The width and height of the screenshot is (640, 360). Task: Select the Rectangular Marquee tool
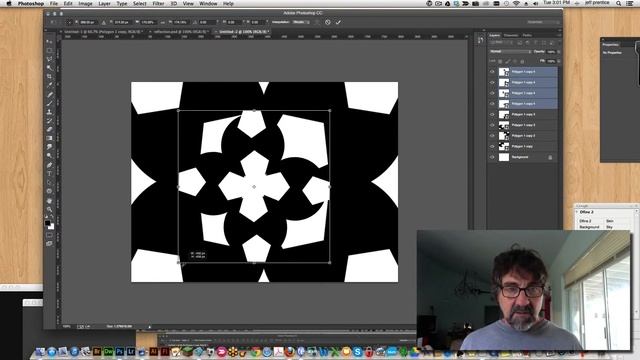coord(49,50)
